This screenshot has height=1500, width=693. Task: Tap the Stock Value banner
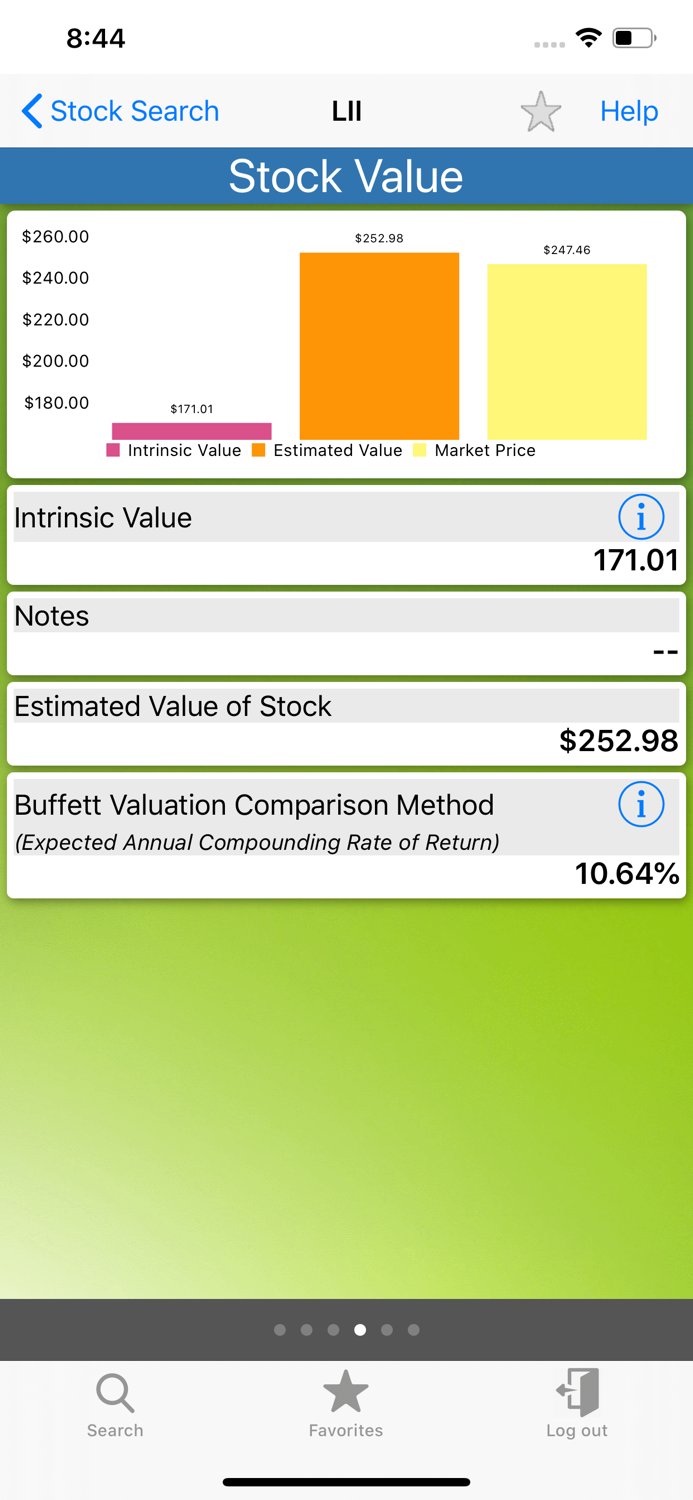[x=346, y=175]
